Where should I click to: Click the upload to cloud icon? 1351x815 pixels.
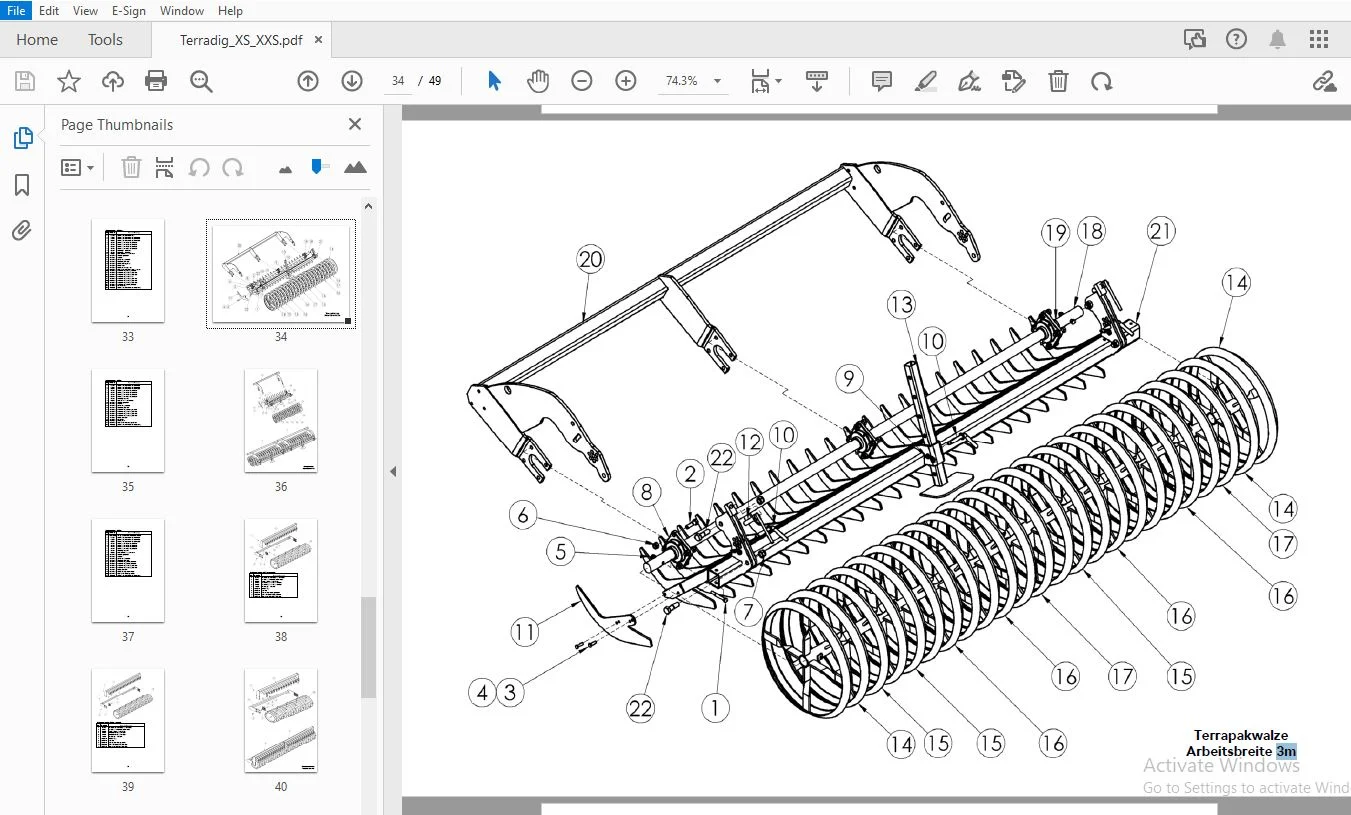pos(113,81)
